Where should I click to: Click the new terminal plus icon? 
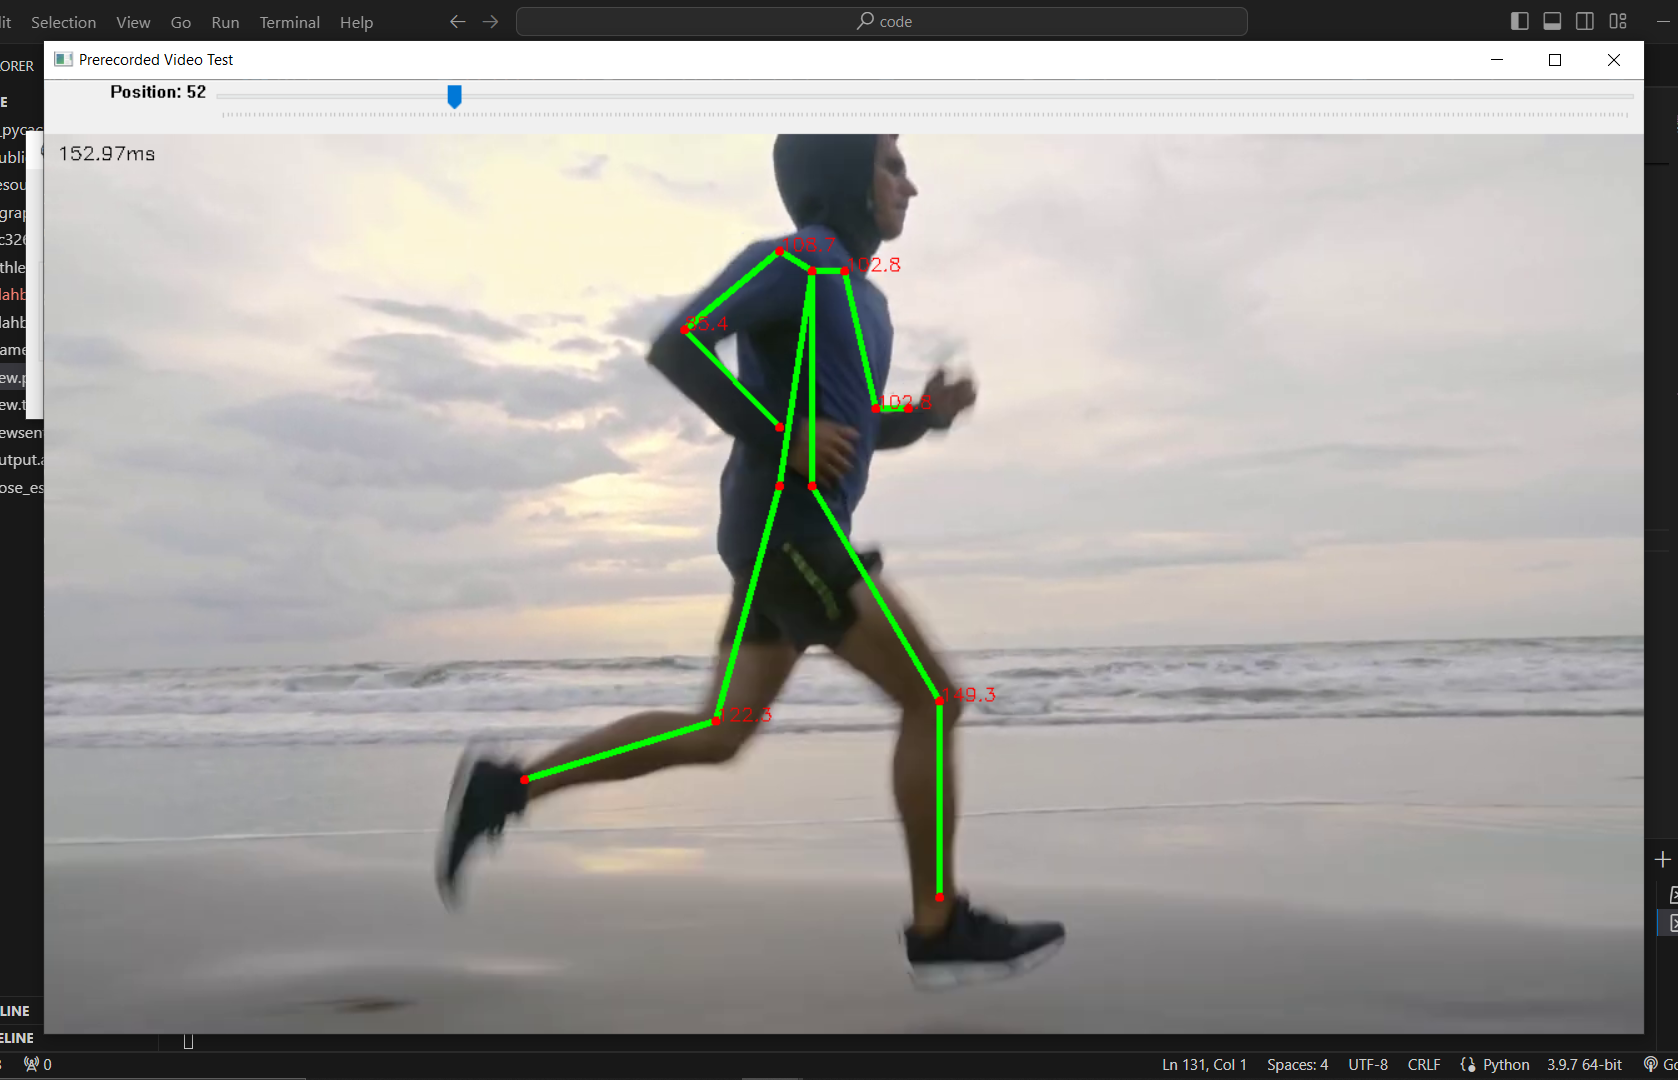tap(1662, 859)
